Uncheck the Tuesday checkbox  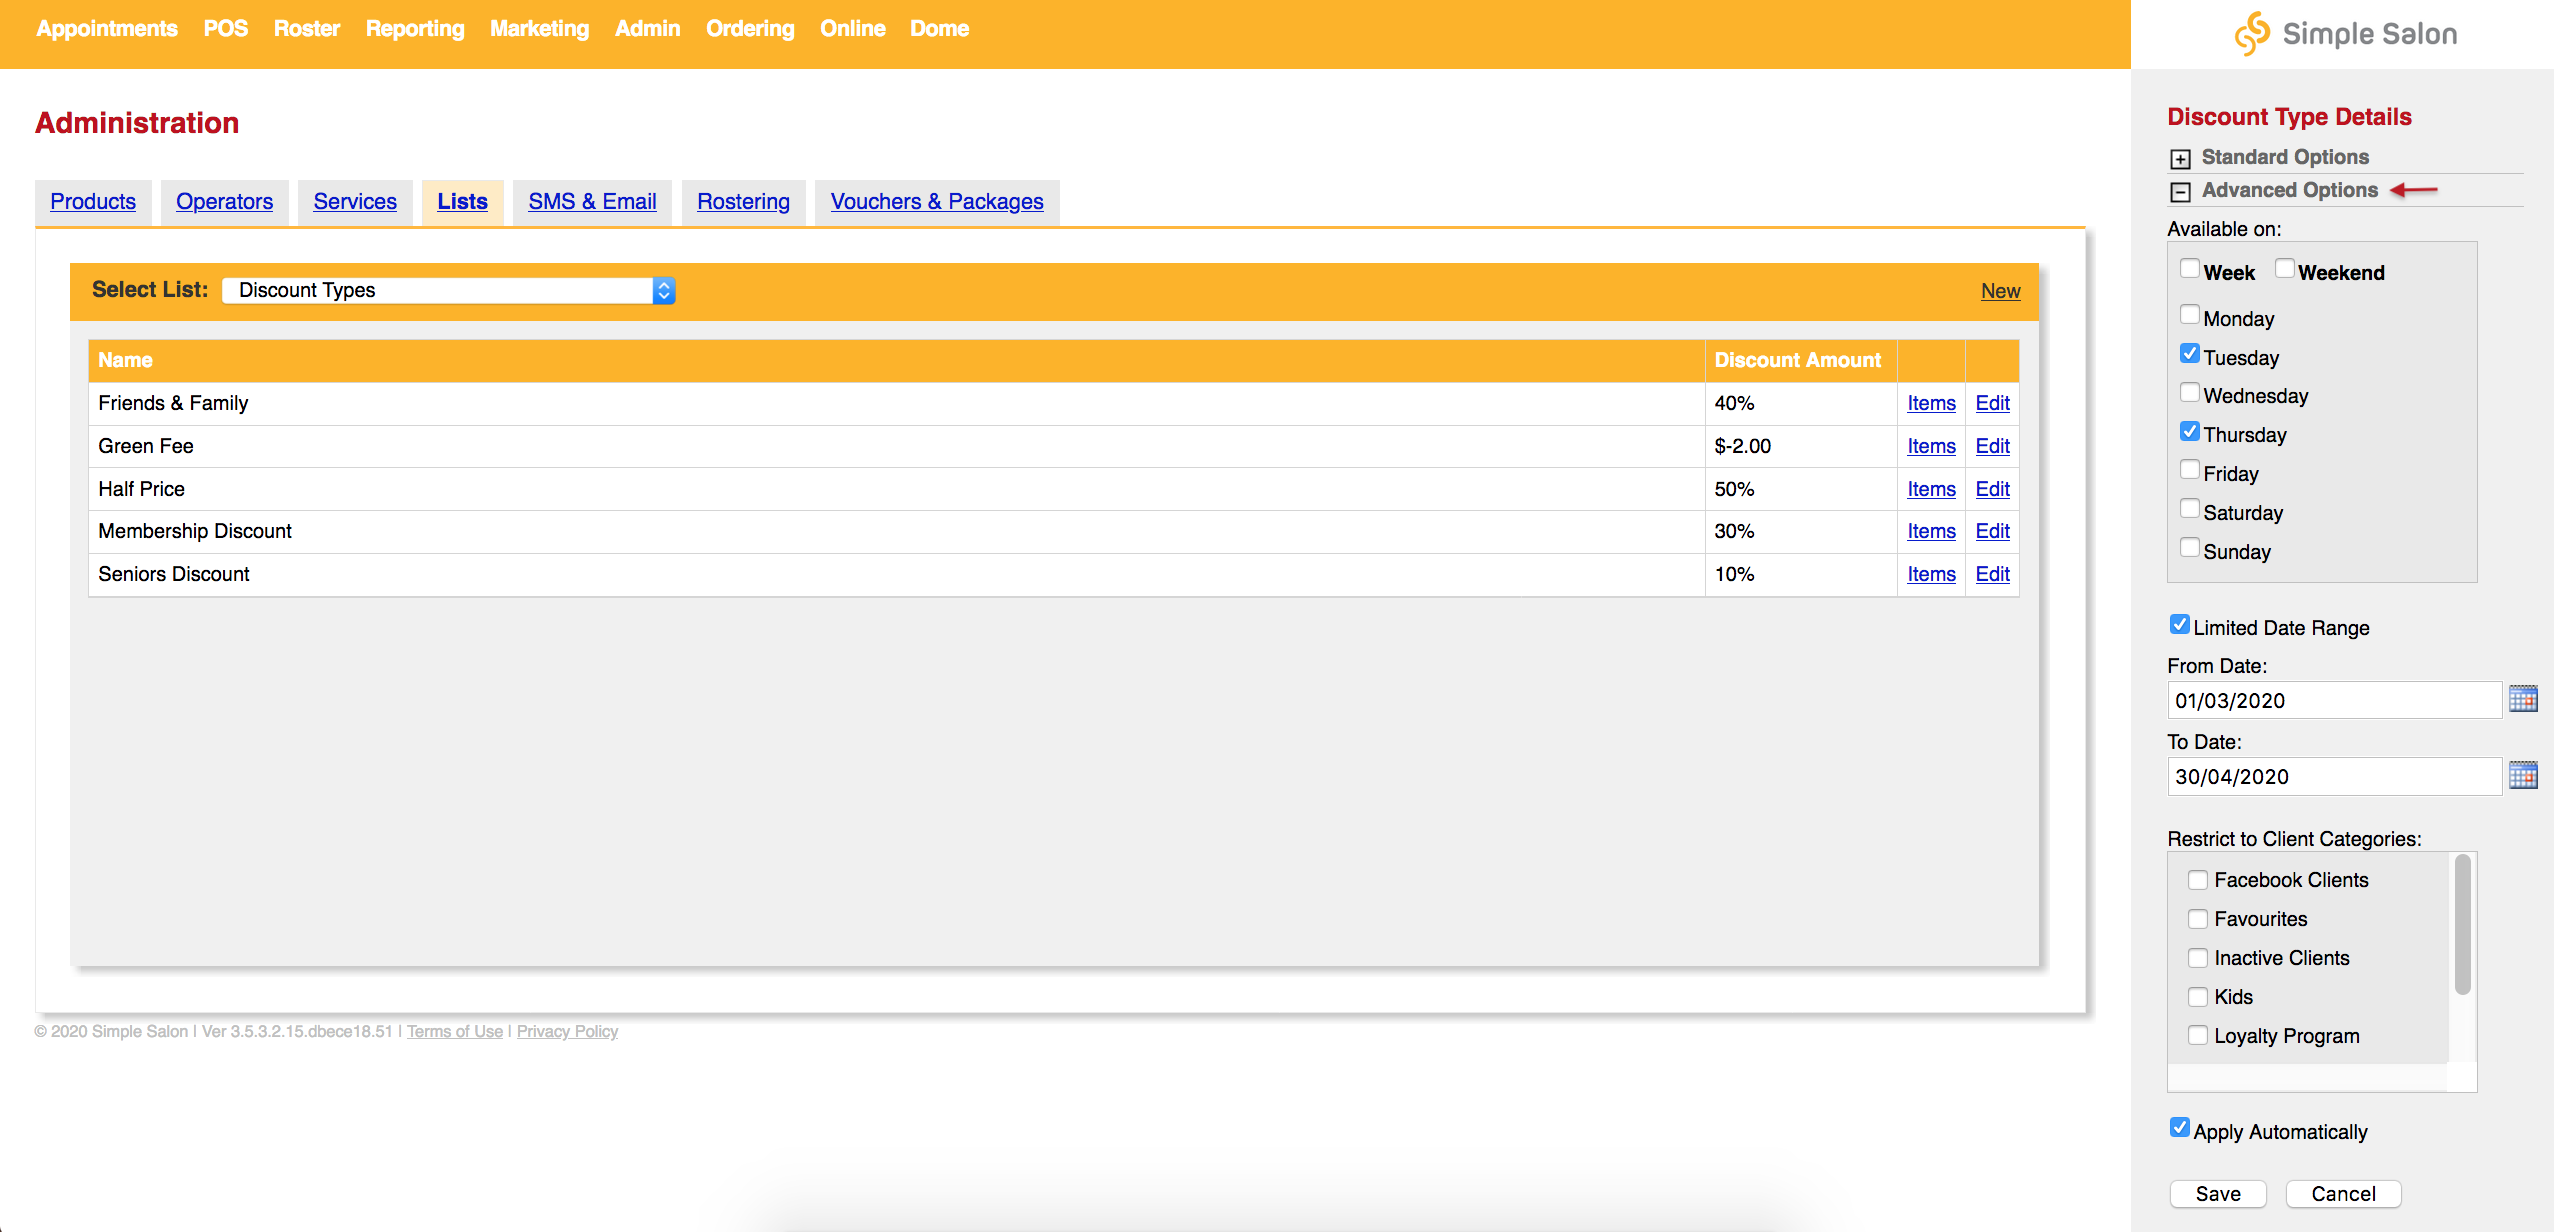(x=2189, y=353)
